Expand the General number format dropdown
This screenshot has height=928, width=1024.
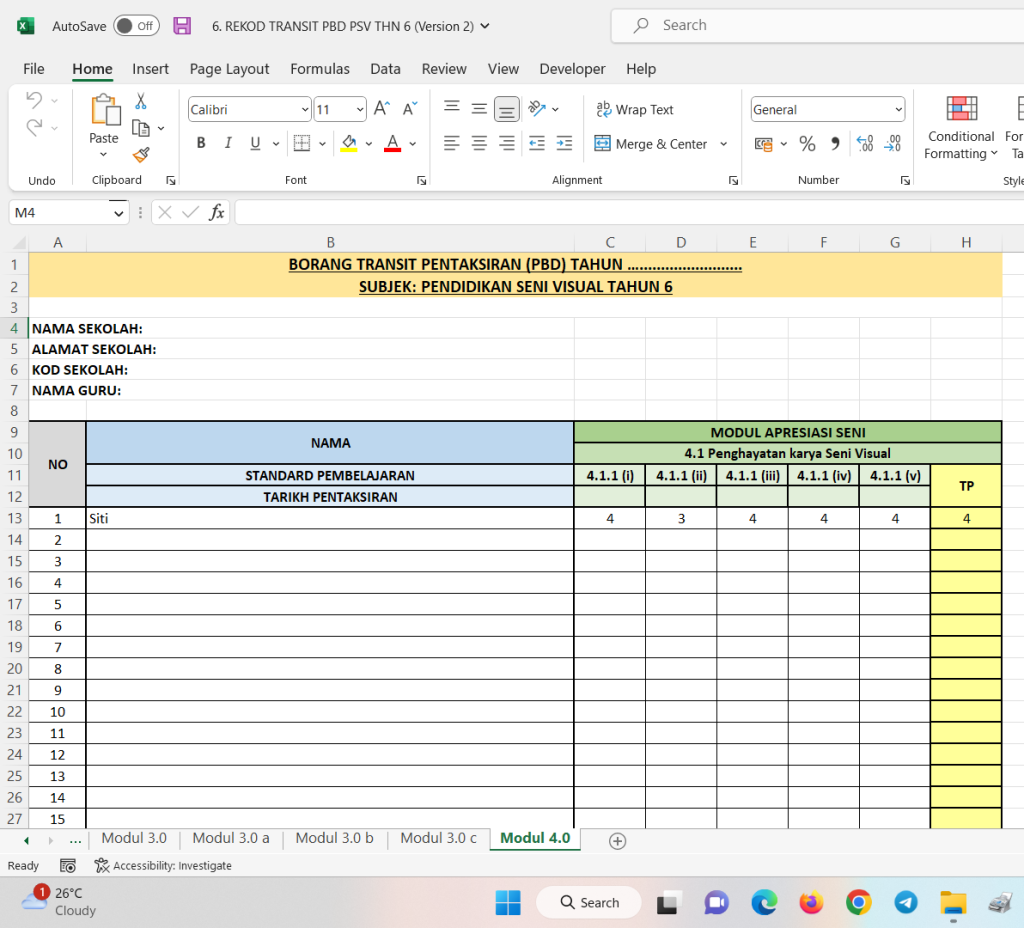(897, 110)
